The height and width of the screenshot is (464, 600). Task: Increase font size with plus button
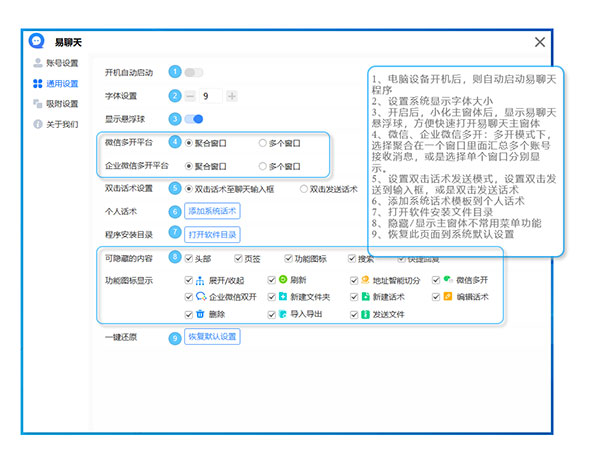click(232, 96)
